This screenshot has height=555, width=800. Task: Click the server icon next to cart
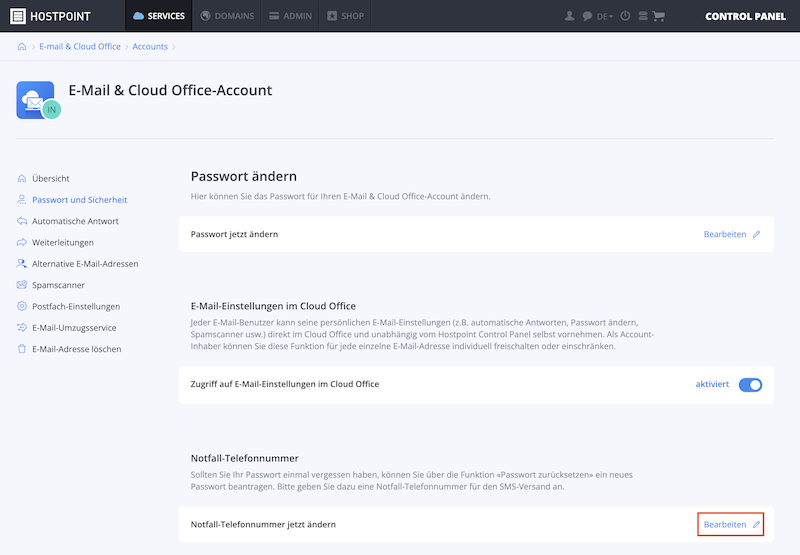643,16
